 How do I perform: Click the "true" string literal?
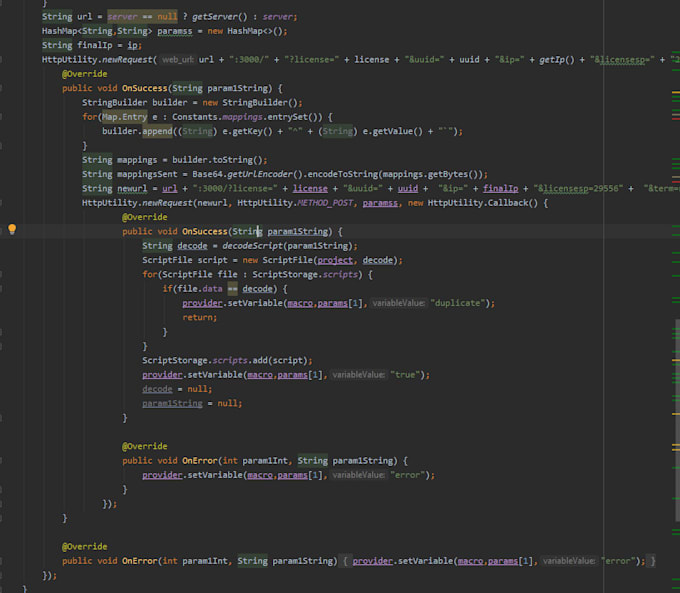click(405, 374)
